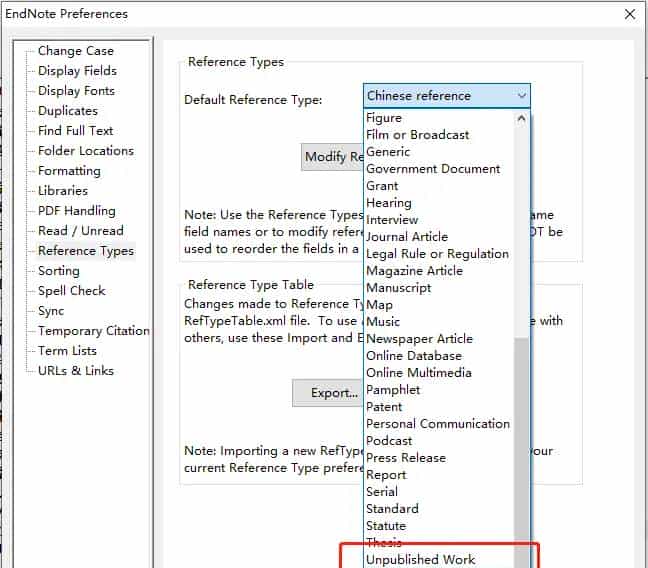
Task: Choose Figure from the reference type list
Action: (440, 118)
